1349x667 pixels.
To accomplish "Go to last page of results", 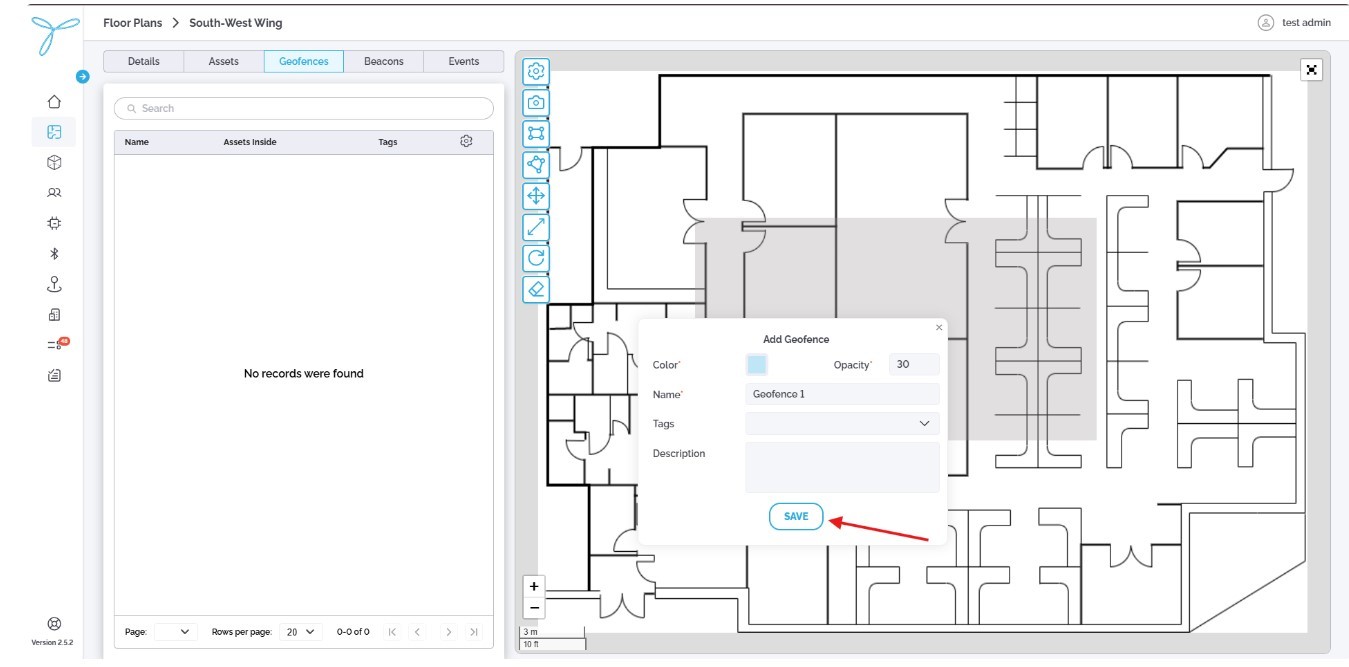I will [x=474, y=632].
